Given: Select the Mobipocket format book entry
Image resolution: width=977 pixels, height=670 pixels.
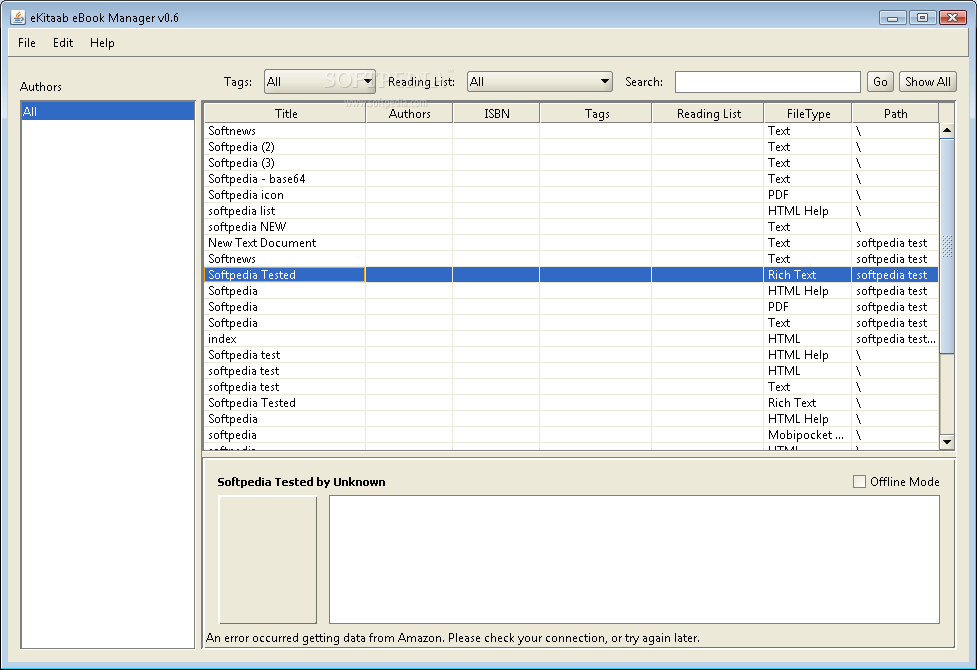Looking at the screenshot, I should 286,434.
